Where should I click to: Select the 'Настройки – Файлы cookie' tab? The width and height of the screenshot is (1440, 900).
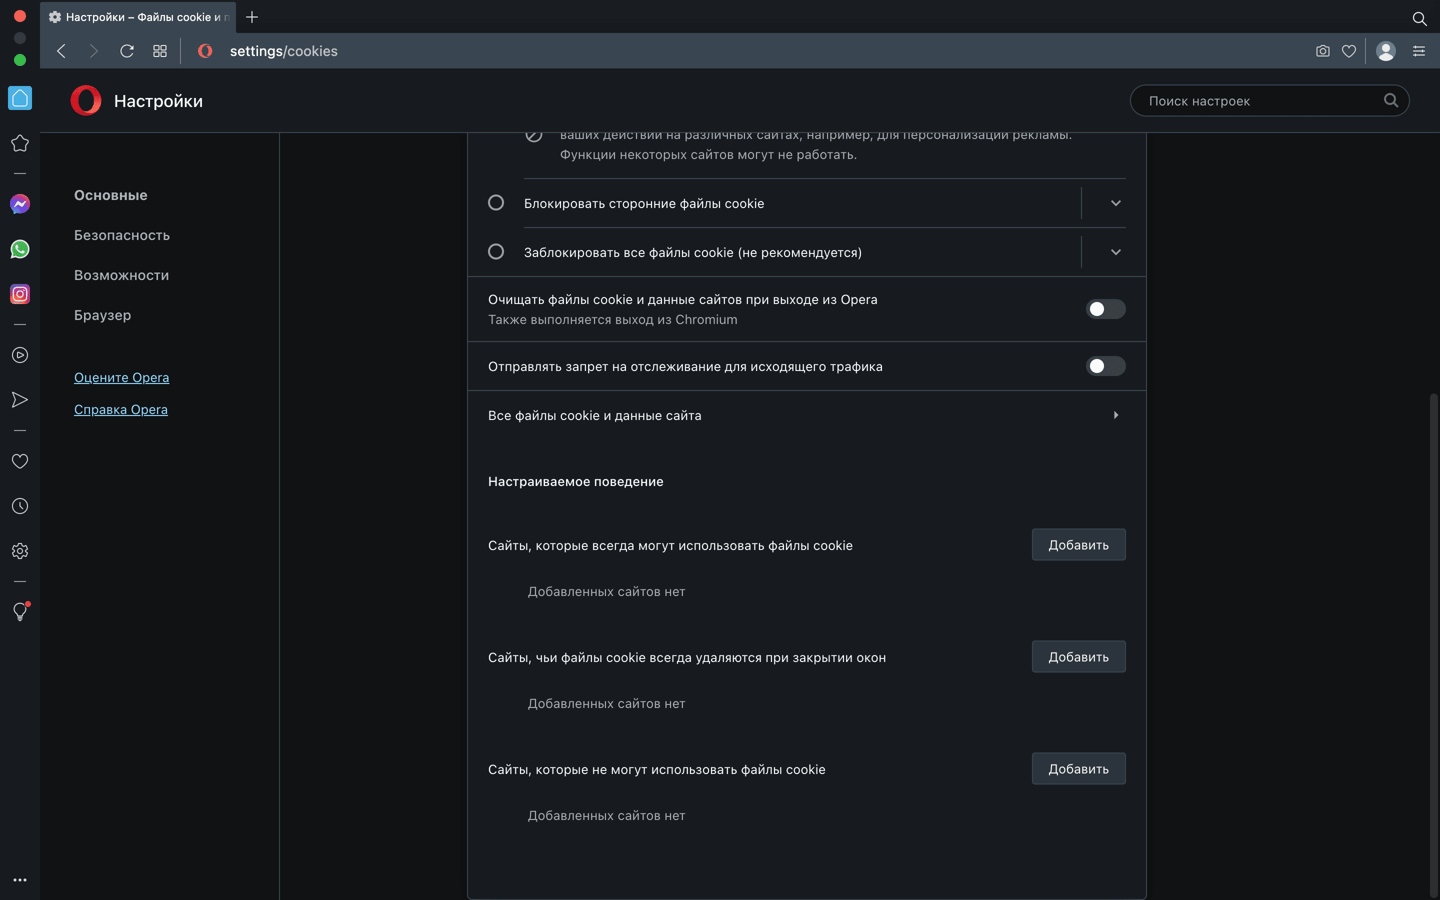coord(138,17)
